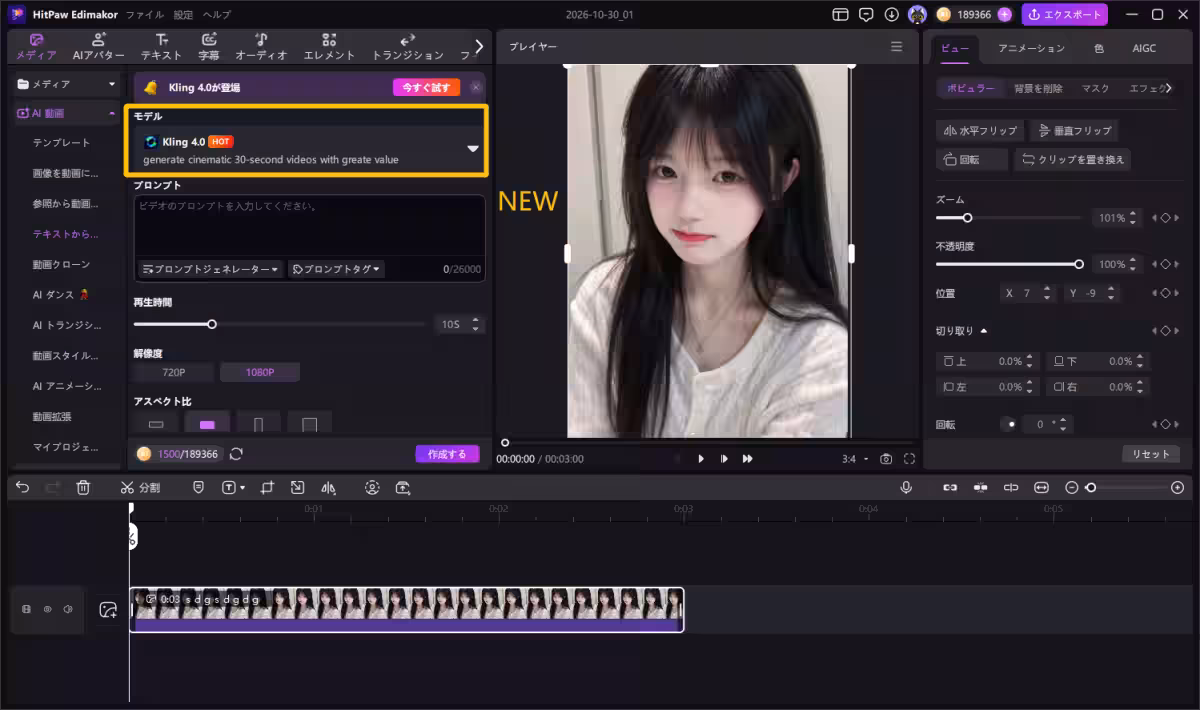
Task: Open the AIGC properties tab
Action: pos(1144,48)
